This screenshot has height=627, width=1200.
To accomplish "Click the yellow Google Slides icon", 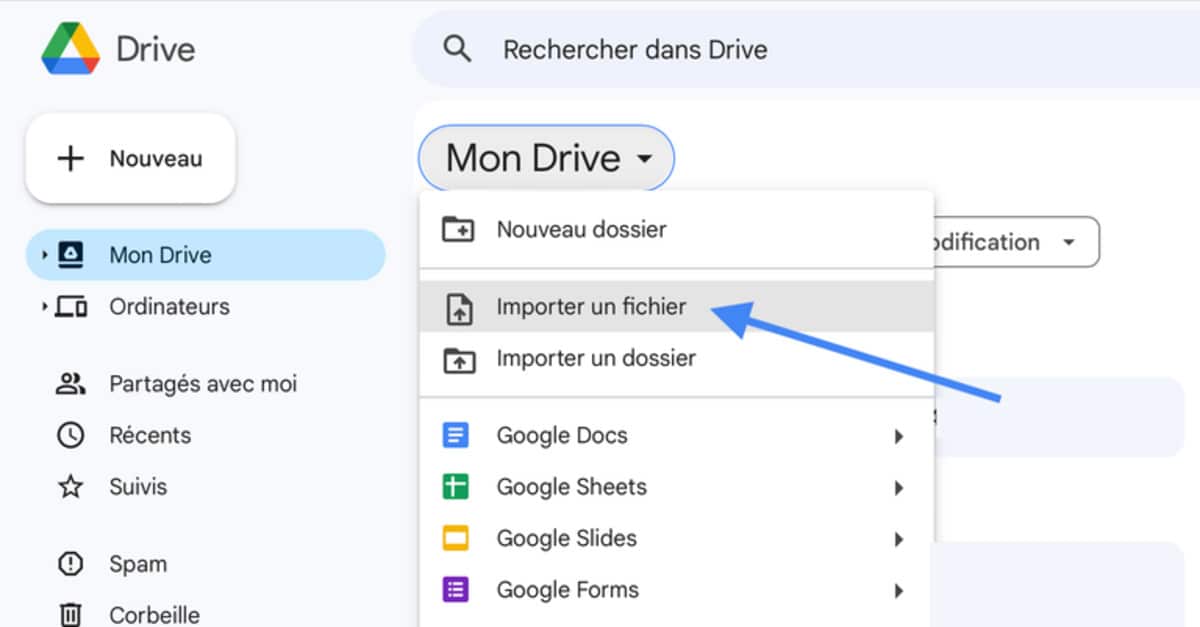I will pyautogui.click(x=456, y=539).
